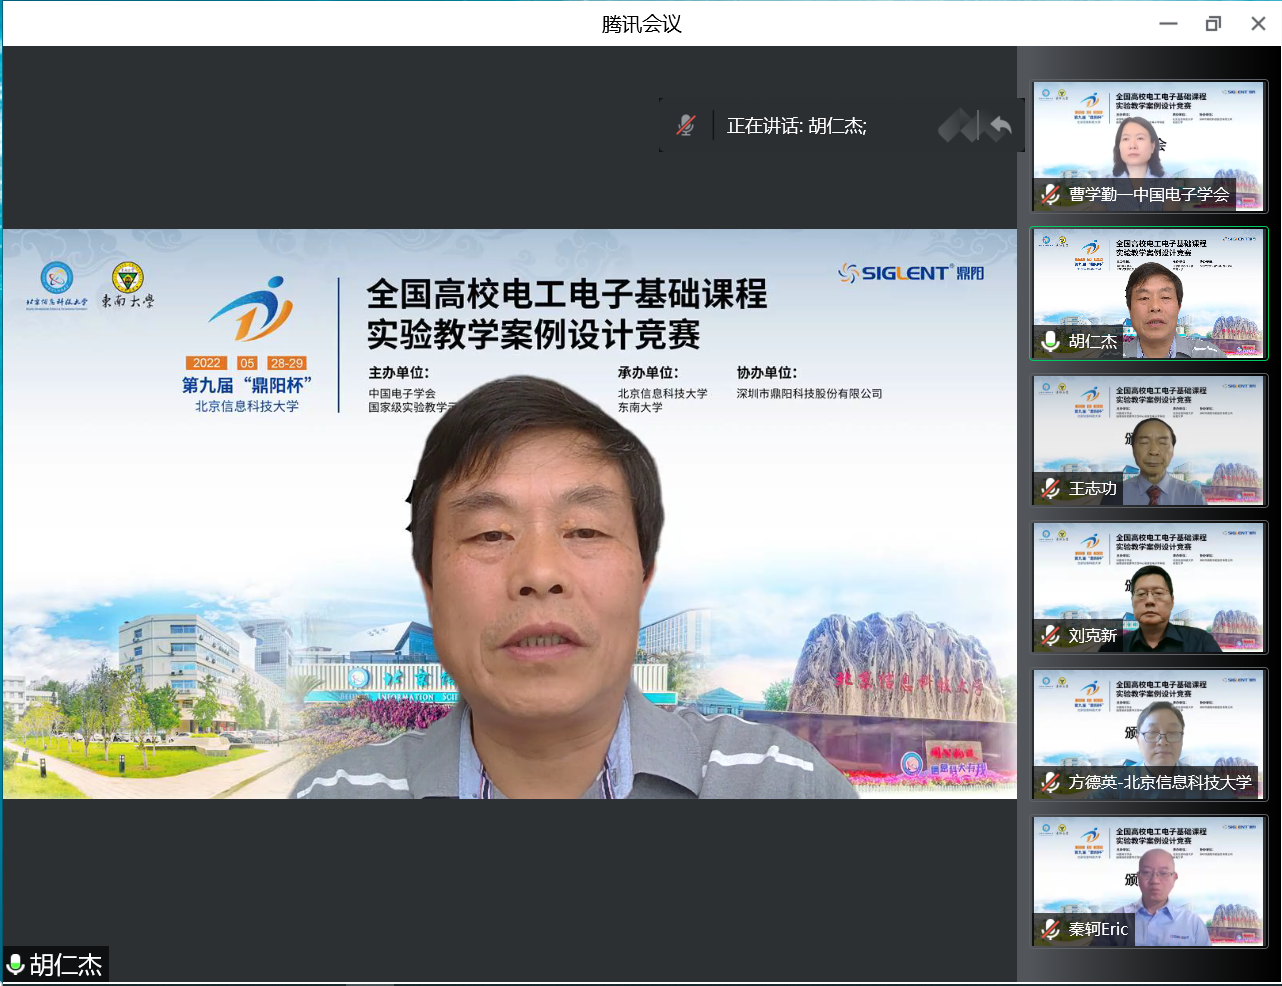Select 胡仁杰 active speaker thumbnail
This screenshot has width=1282, height=986.
pyautogui.click(x=1149, y=294)
